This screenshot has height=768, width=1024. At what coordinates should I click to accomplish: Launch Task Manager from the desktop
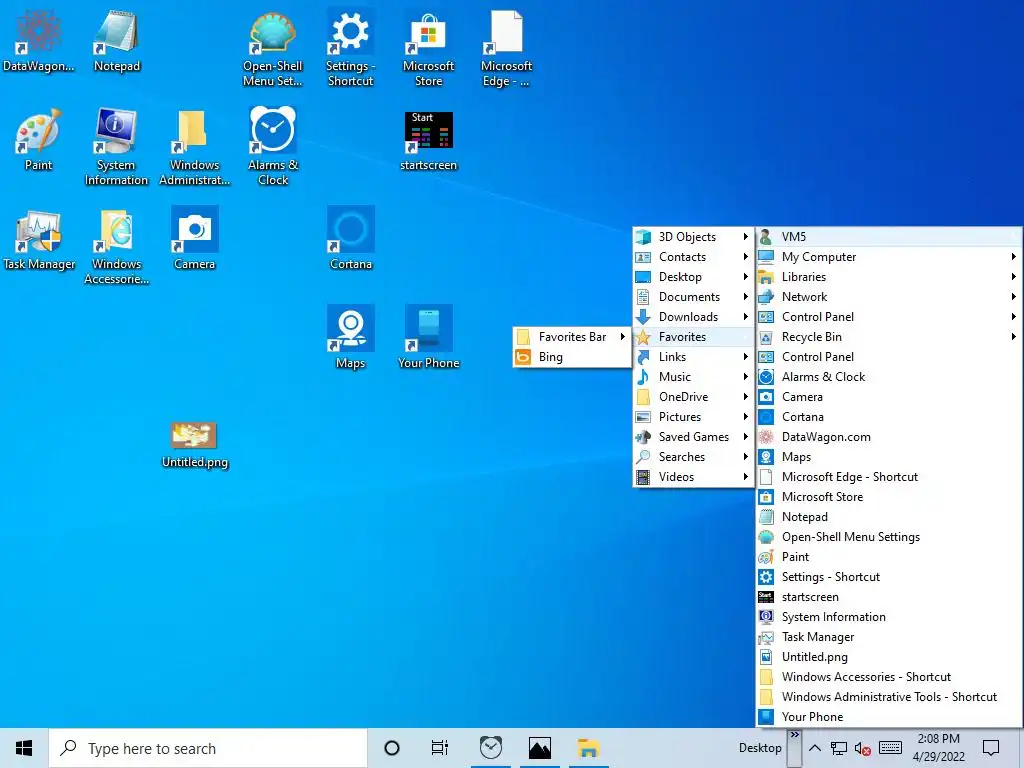pos(39,239)
